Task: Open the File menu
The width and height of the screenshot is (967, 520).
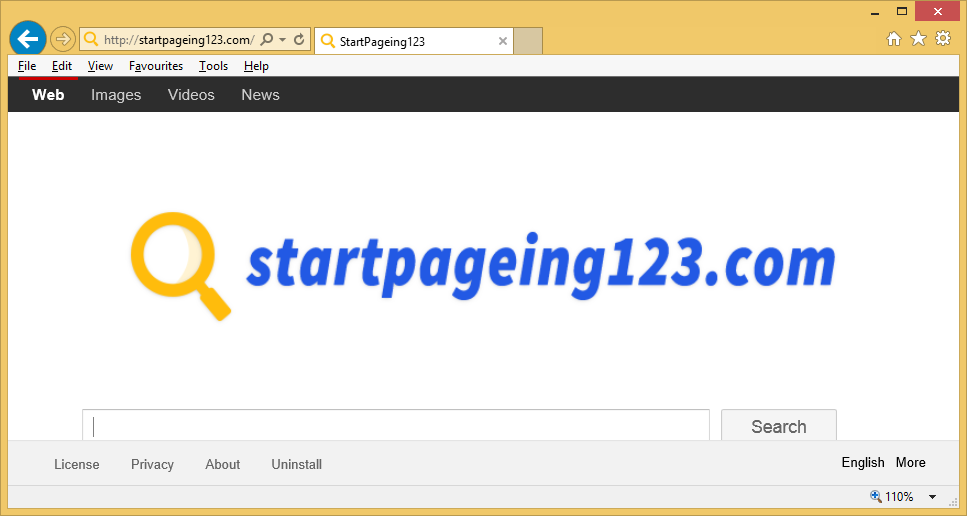Action: pos(27,66)
